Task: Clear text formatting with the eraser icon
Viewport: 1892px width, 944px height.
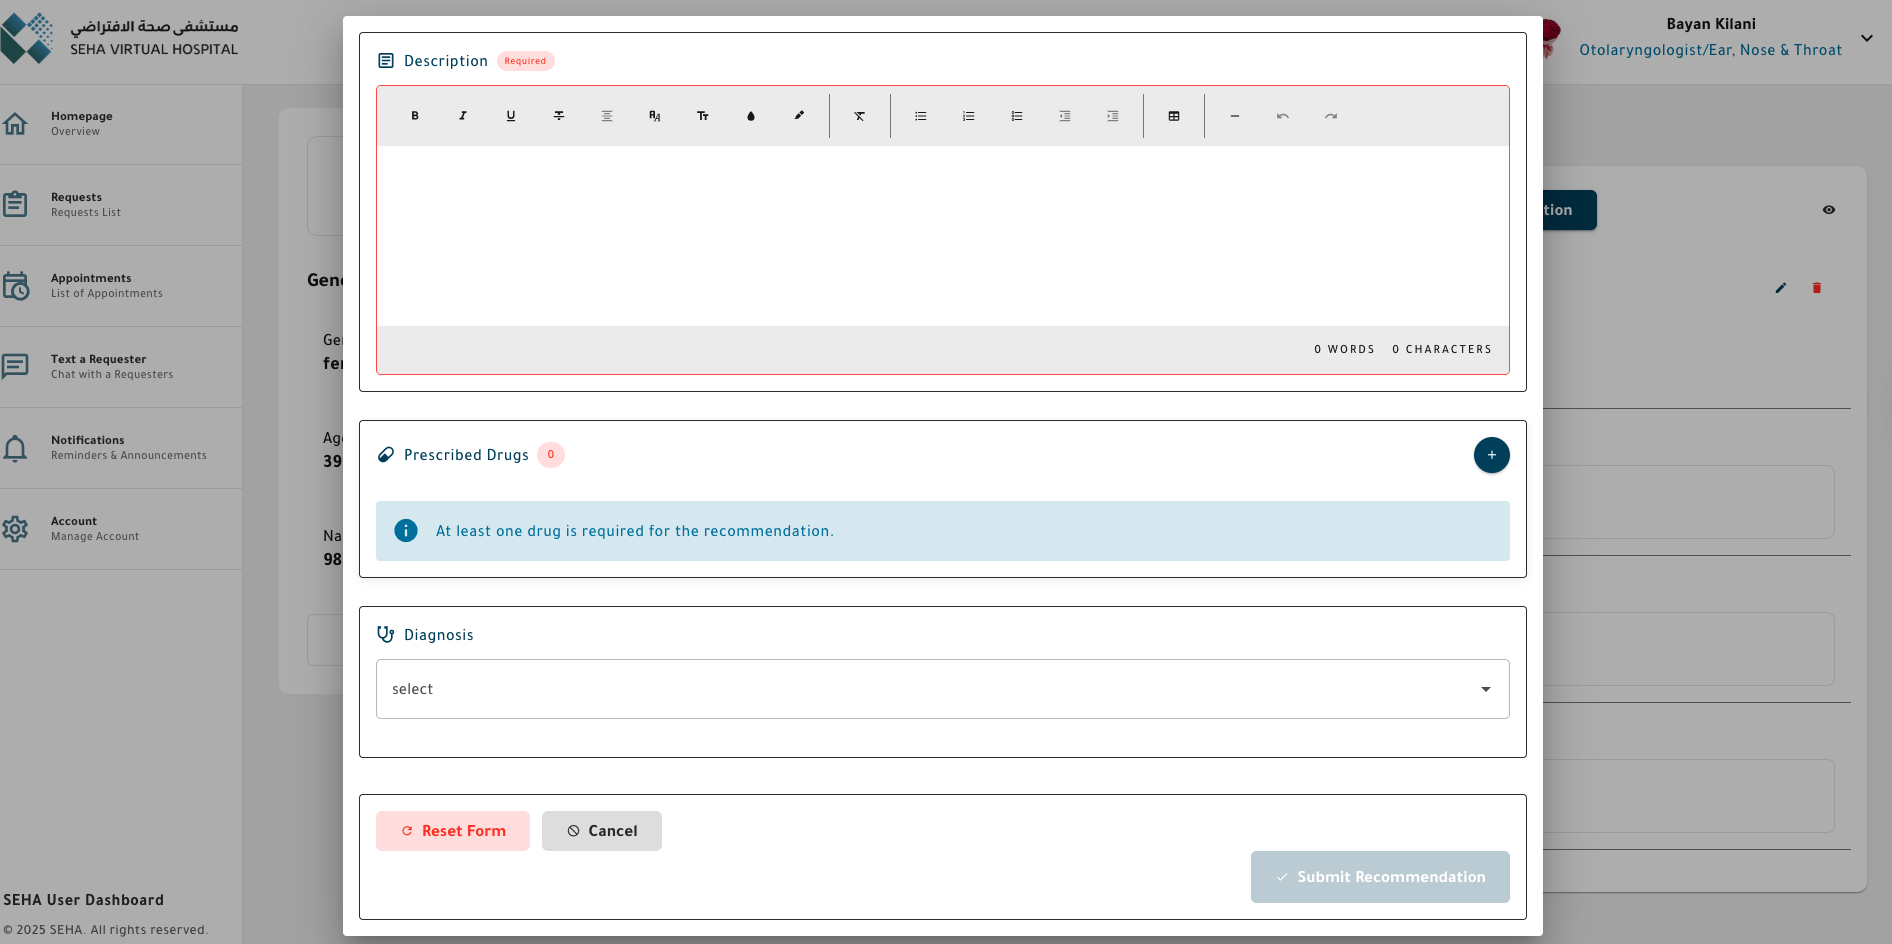Action: 859,116
